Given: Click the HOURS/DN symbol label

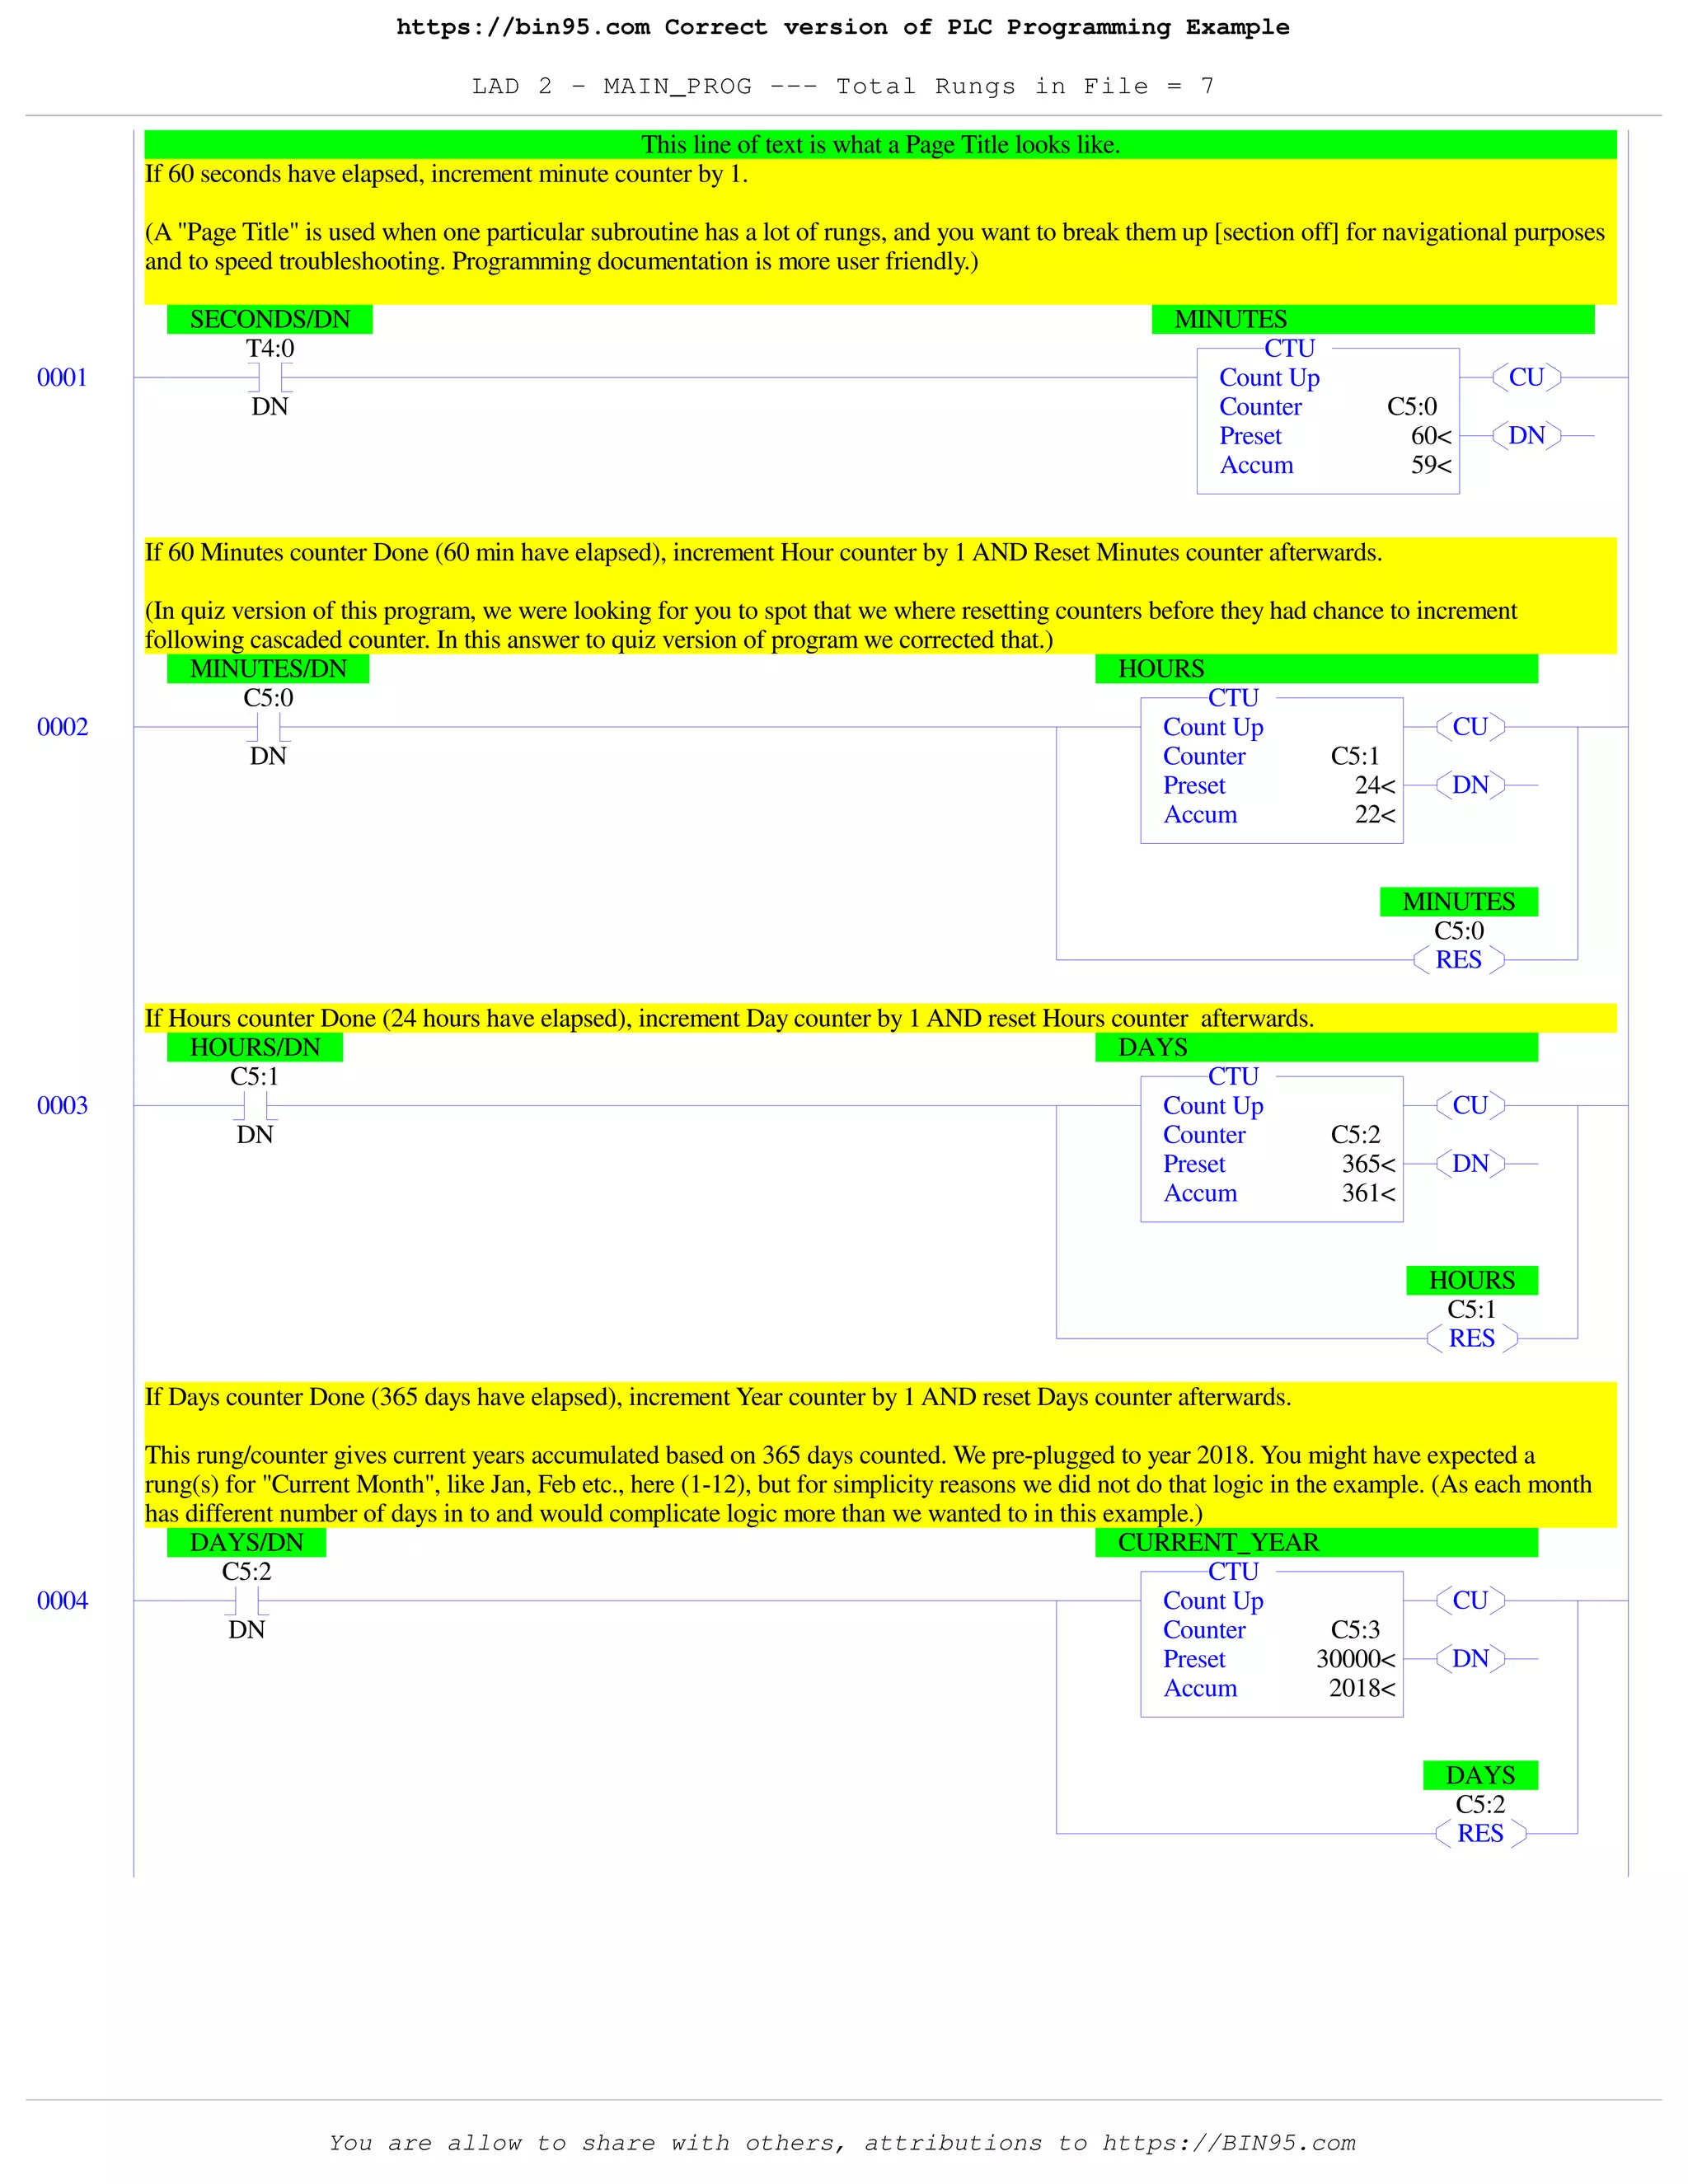Looking at the screenshot, I should [x=255, y=1048].
